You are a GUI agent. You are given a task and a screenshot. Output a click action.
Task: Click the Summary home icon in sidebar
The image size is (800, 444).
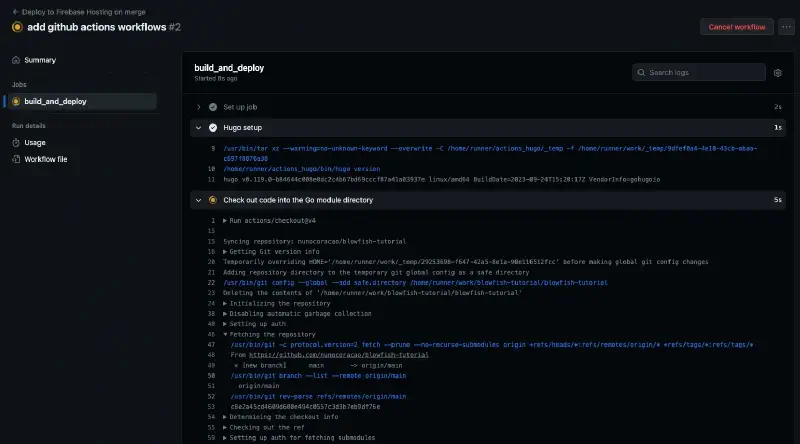point(17,60)
